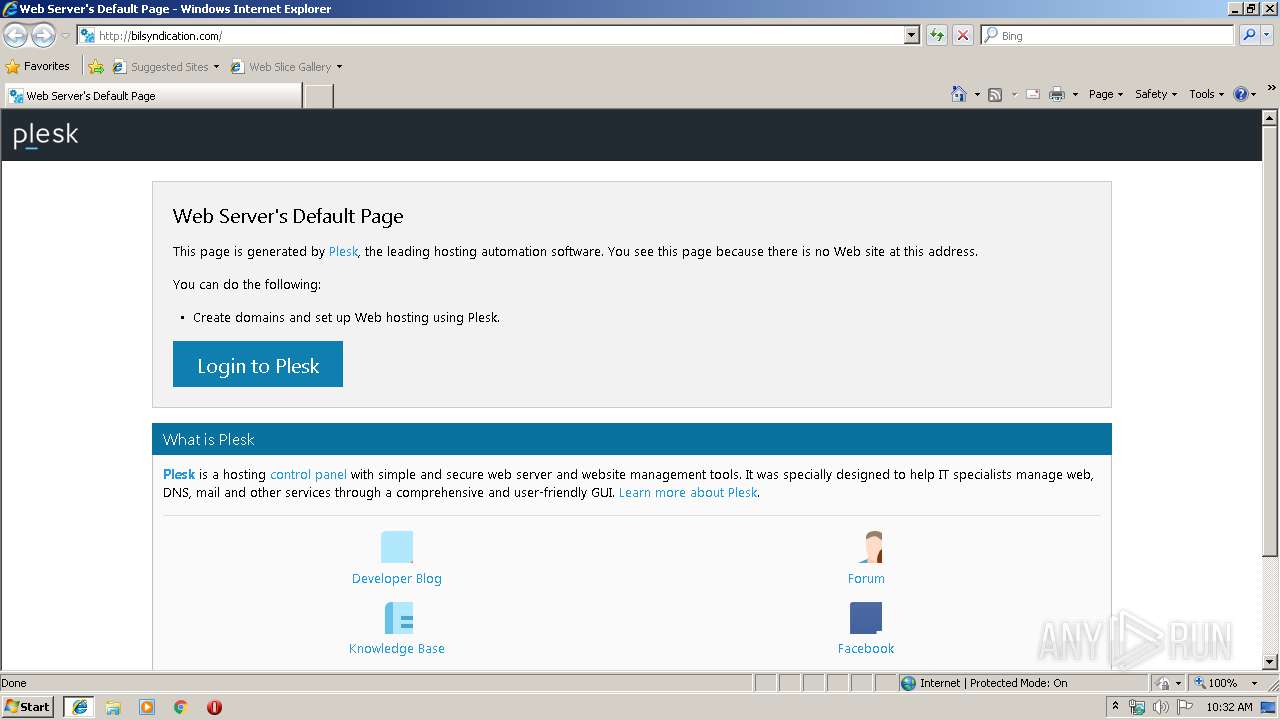Screen dimensions: 1280x720
Task: Click the Refresh page icon
Action: (937, 35)
